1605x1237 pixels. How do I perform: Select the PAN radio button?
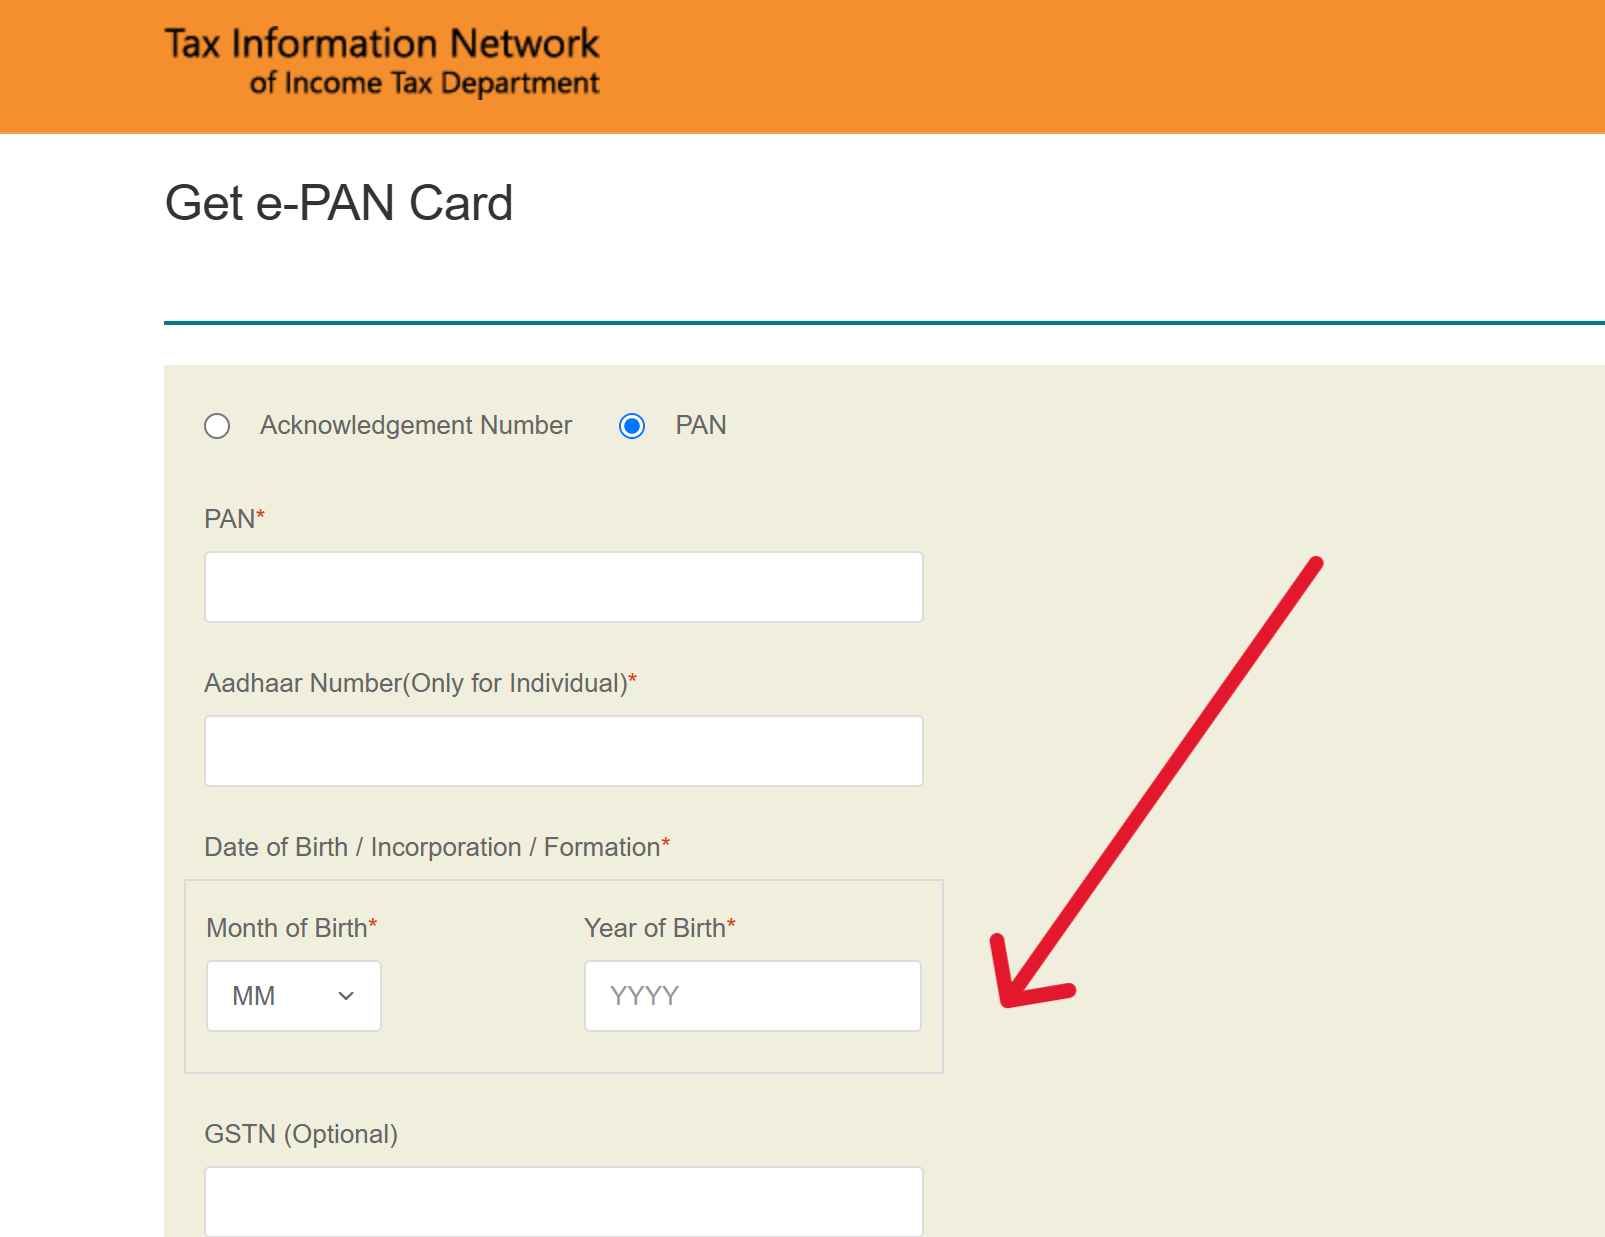pyautogui.click(x=632, y=426)
